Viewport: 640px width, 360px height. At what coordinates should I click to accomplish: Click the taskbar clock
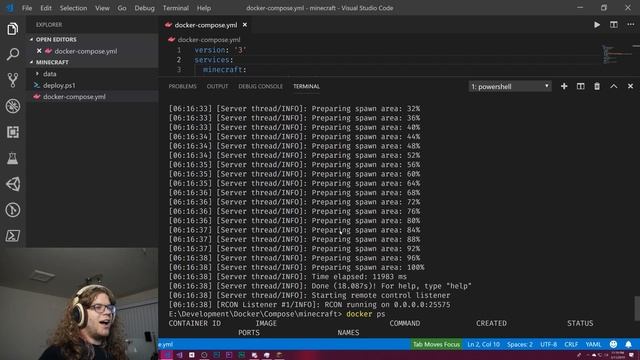click(618, 355)
